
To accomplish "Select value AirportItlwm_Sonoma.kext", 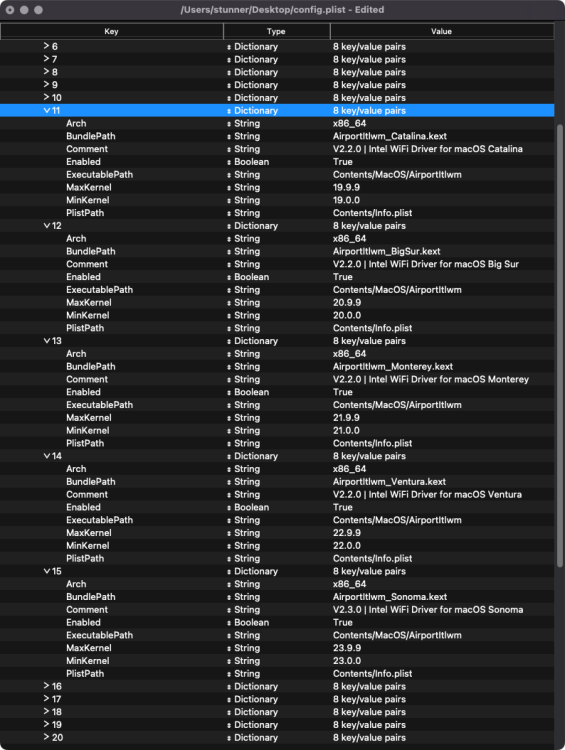I will pos(390,597).
